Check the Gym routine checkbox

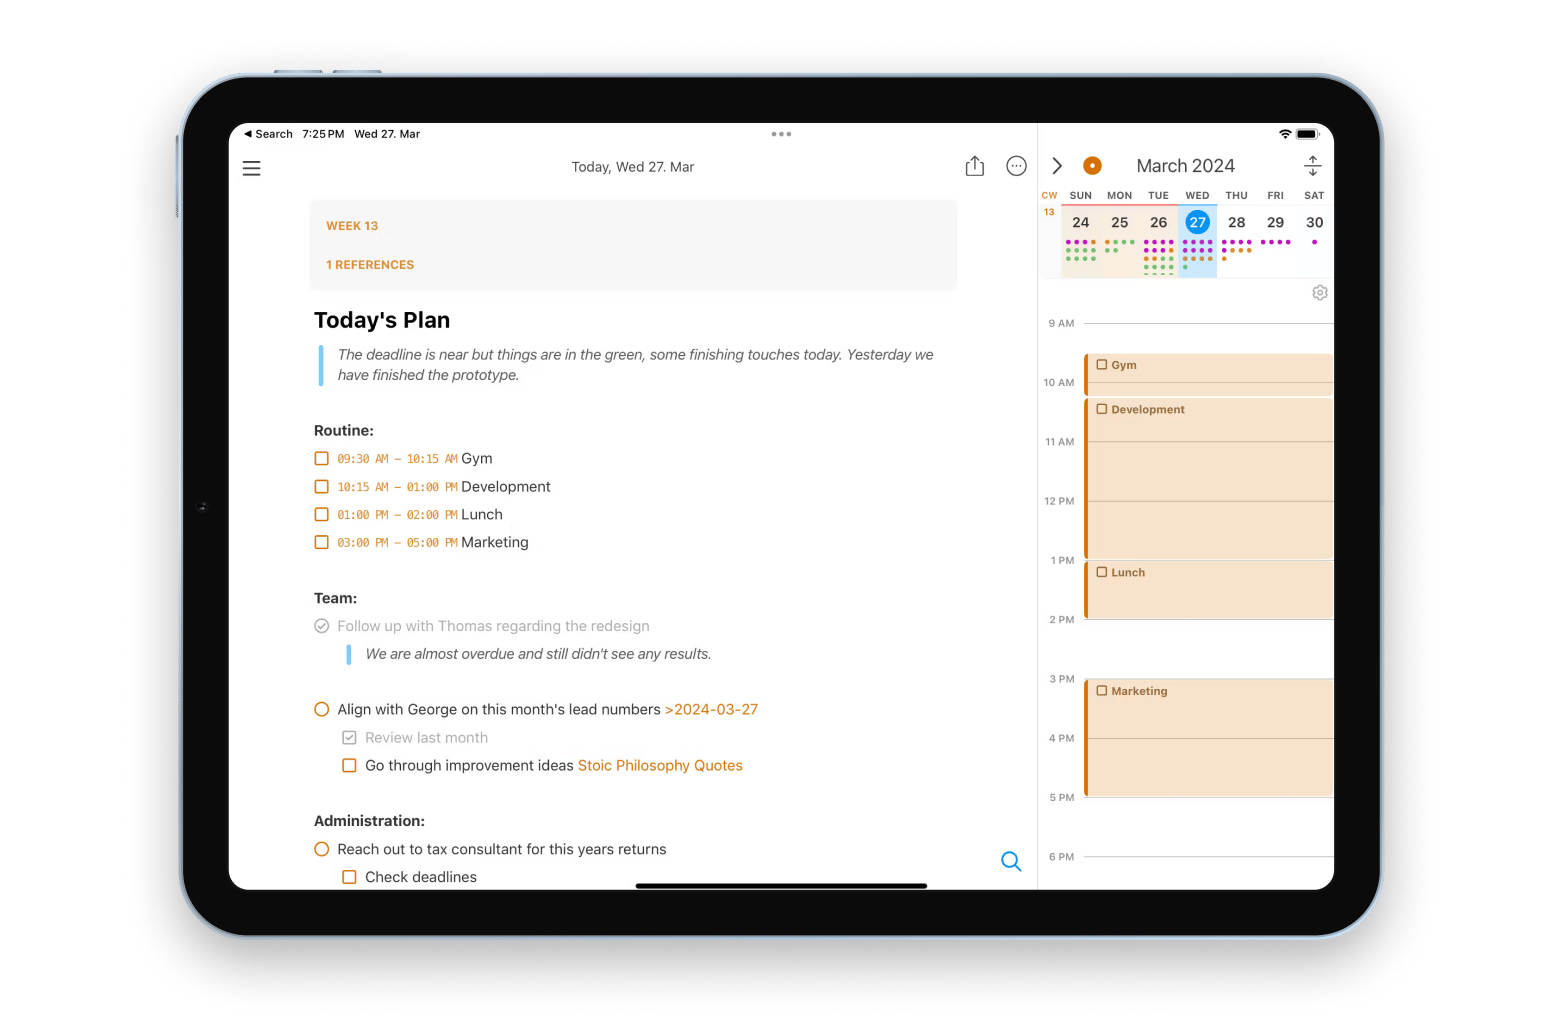coord(322,458)
